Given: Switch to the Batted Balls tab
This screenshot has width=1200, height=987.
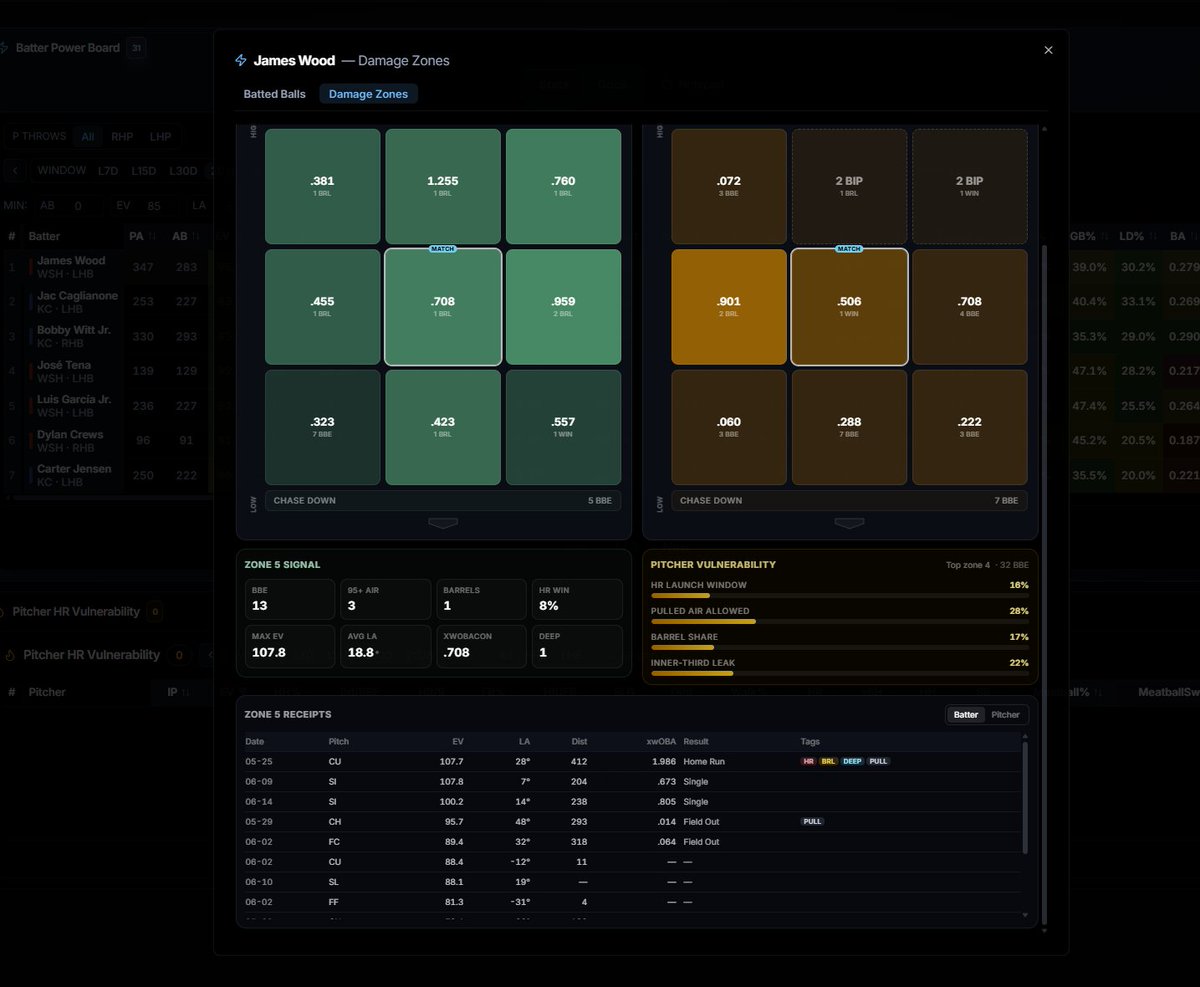Looking at the screenshot, I should [274, 94].
